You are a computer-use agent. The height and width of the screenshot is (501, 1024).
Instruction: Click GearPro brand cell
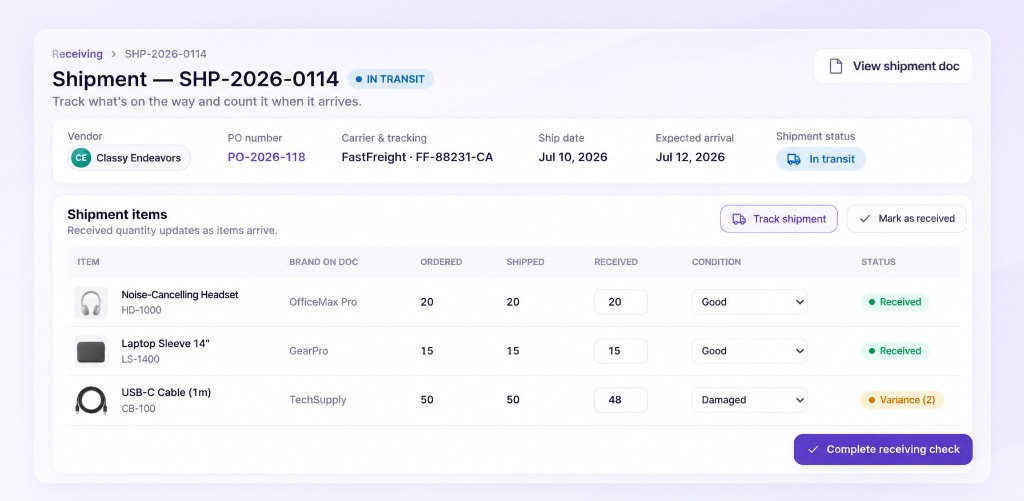pyautogui.click(x=308, y=351)
